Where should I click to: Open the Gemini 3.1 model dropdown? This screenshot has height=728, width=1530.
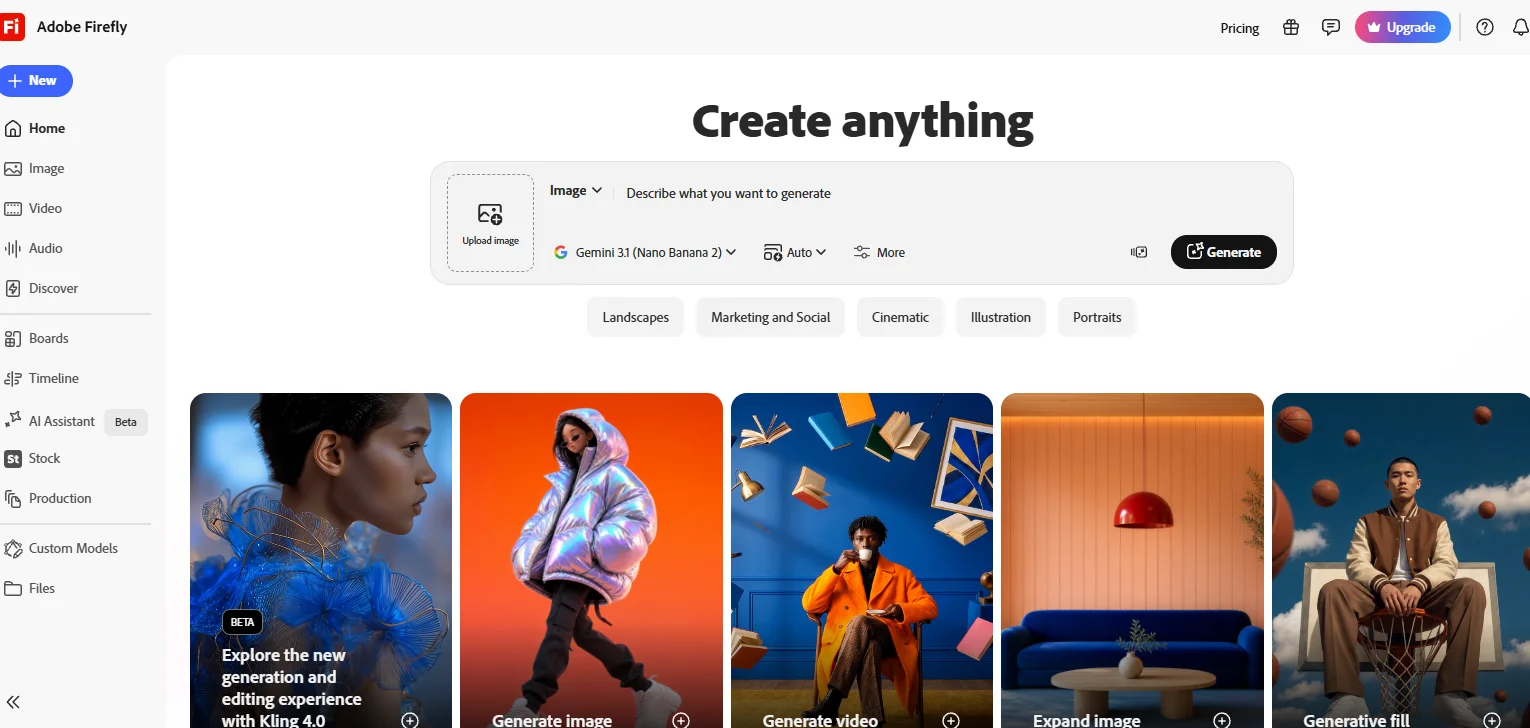pyautogui.click(x=645, y=252)
